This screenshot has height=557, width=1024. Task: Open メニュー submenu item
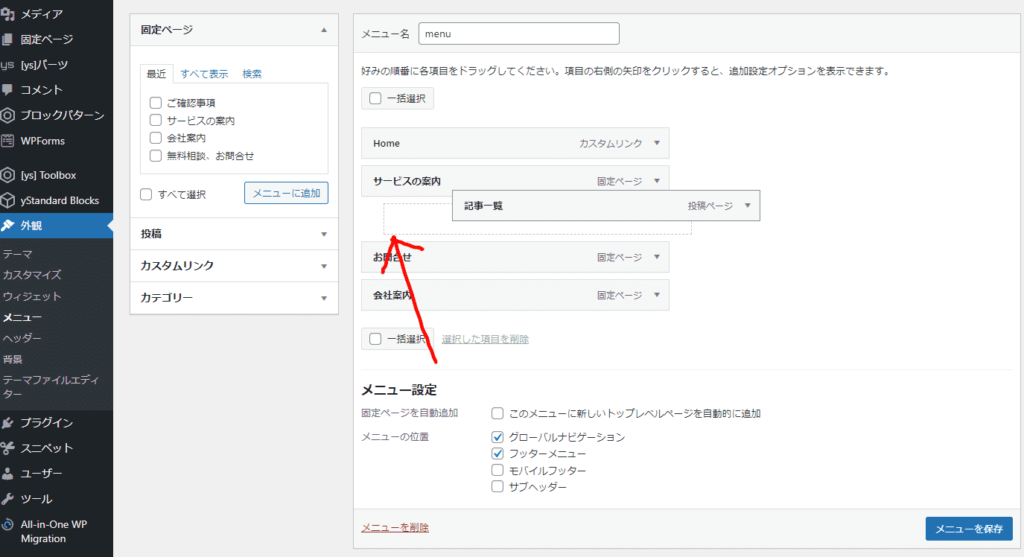coord(22,317)
